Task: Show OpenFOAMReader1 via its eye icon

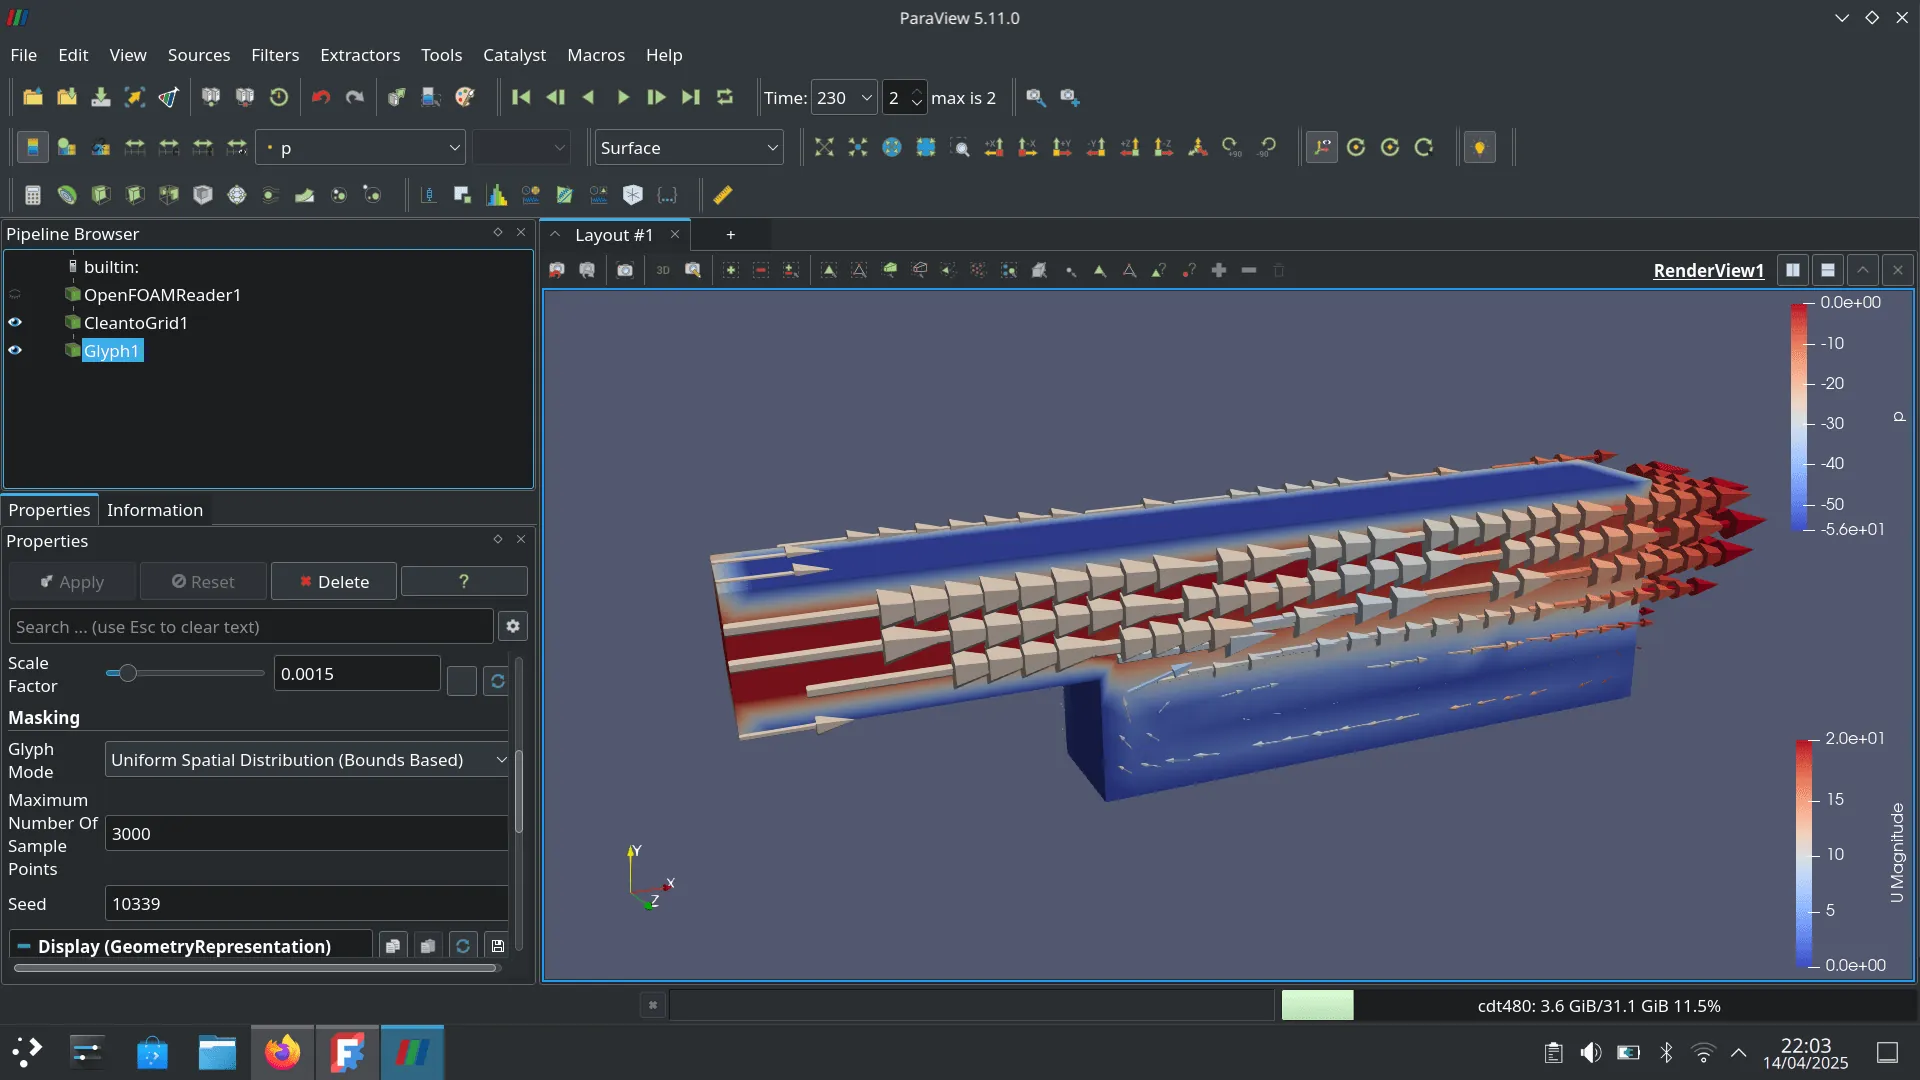Action: (x=15, y=295)
